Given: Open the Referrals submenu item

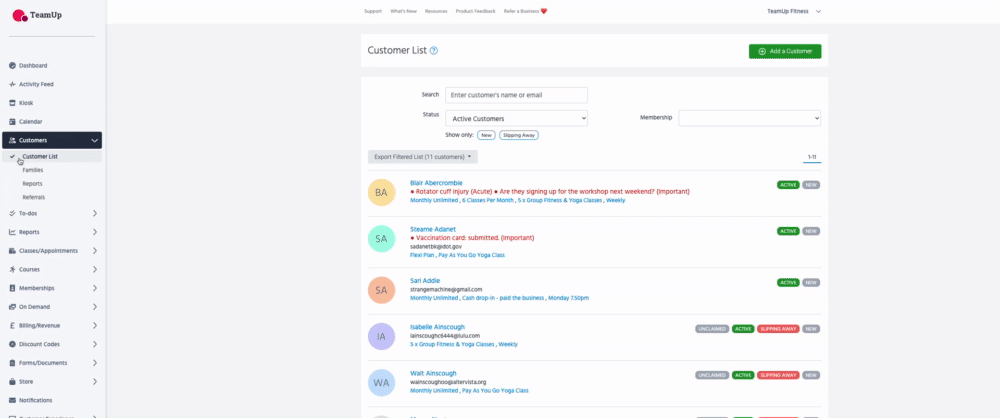Looking at the screenshot, I should coord(34,197).
